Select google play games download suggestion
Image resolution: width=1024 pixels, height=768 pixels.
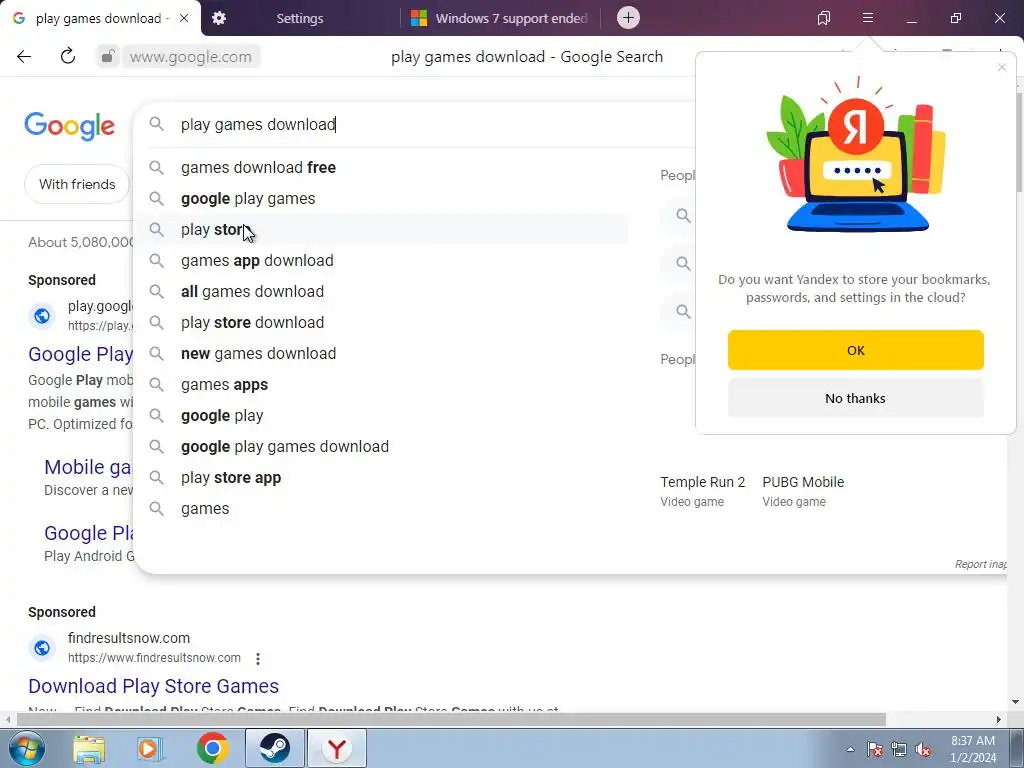coord(383,447)
